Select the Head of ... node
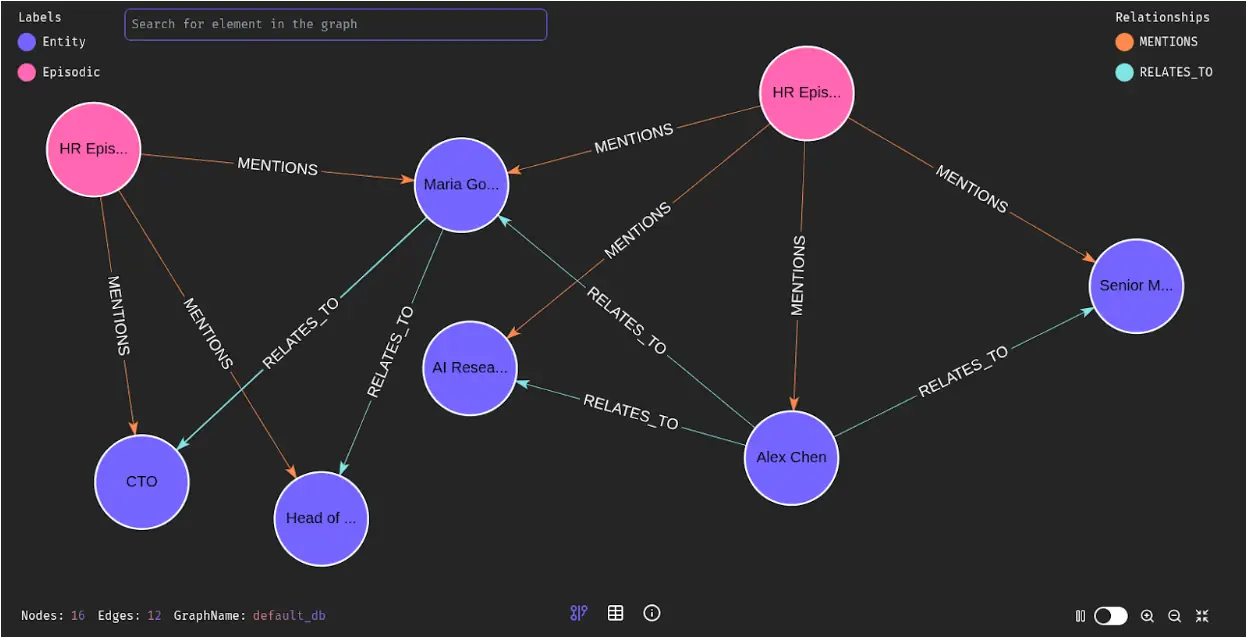 click(x=321, y=518)
